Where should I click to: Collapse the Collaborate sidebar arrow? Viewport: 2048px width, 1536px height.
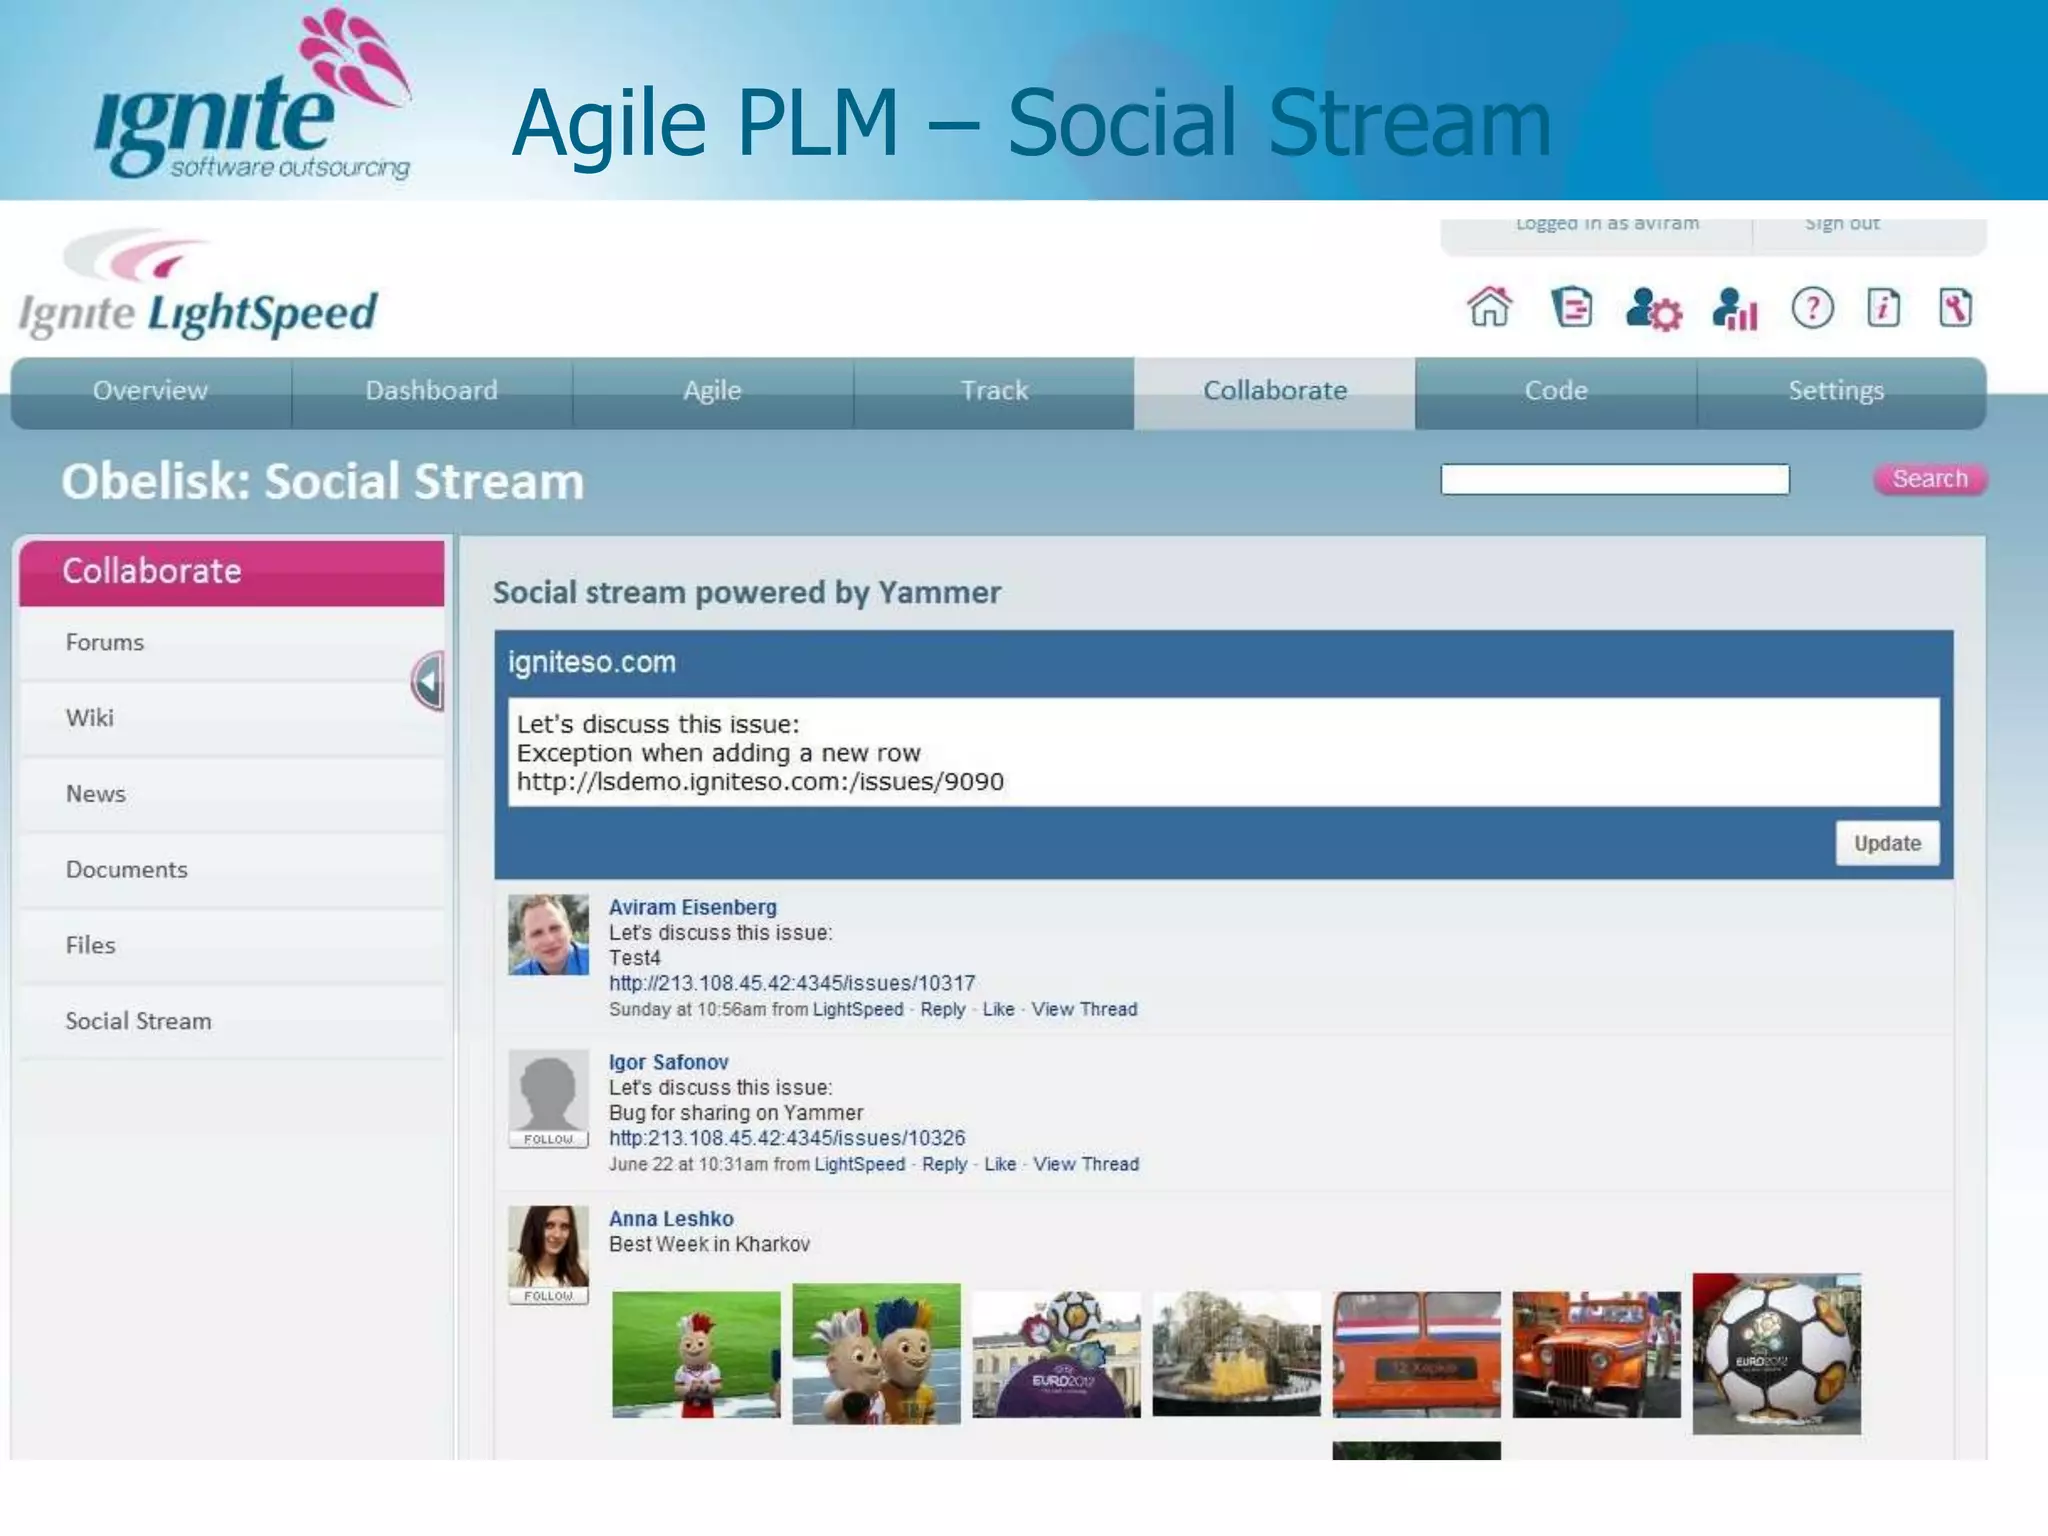428,682
